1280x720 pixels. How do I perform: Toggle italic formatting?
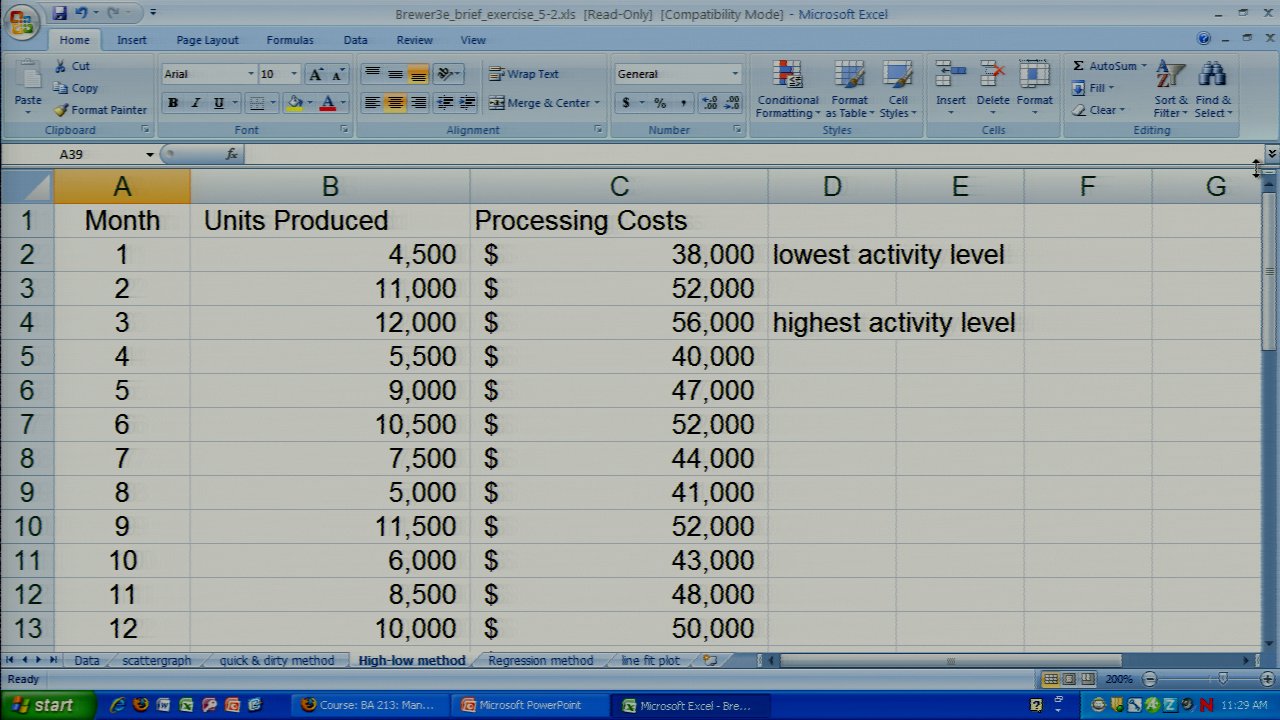(x=196, y=103)
